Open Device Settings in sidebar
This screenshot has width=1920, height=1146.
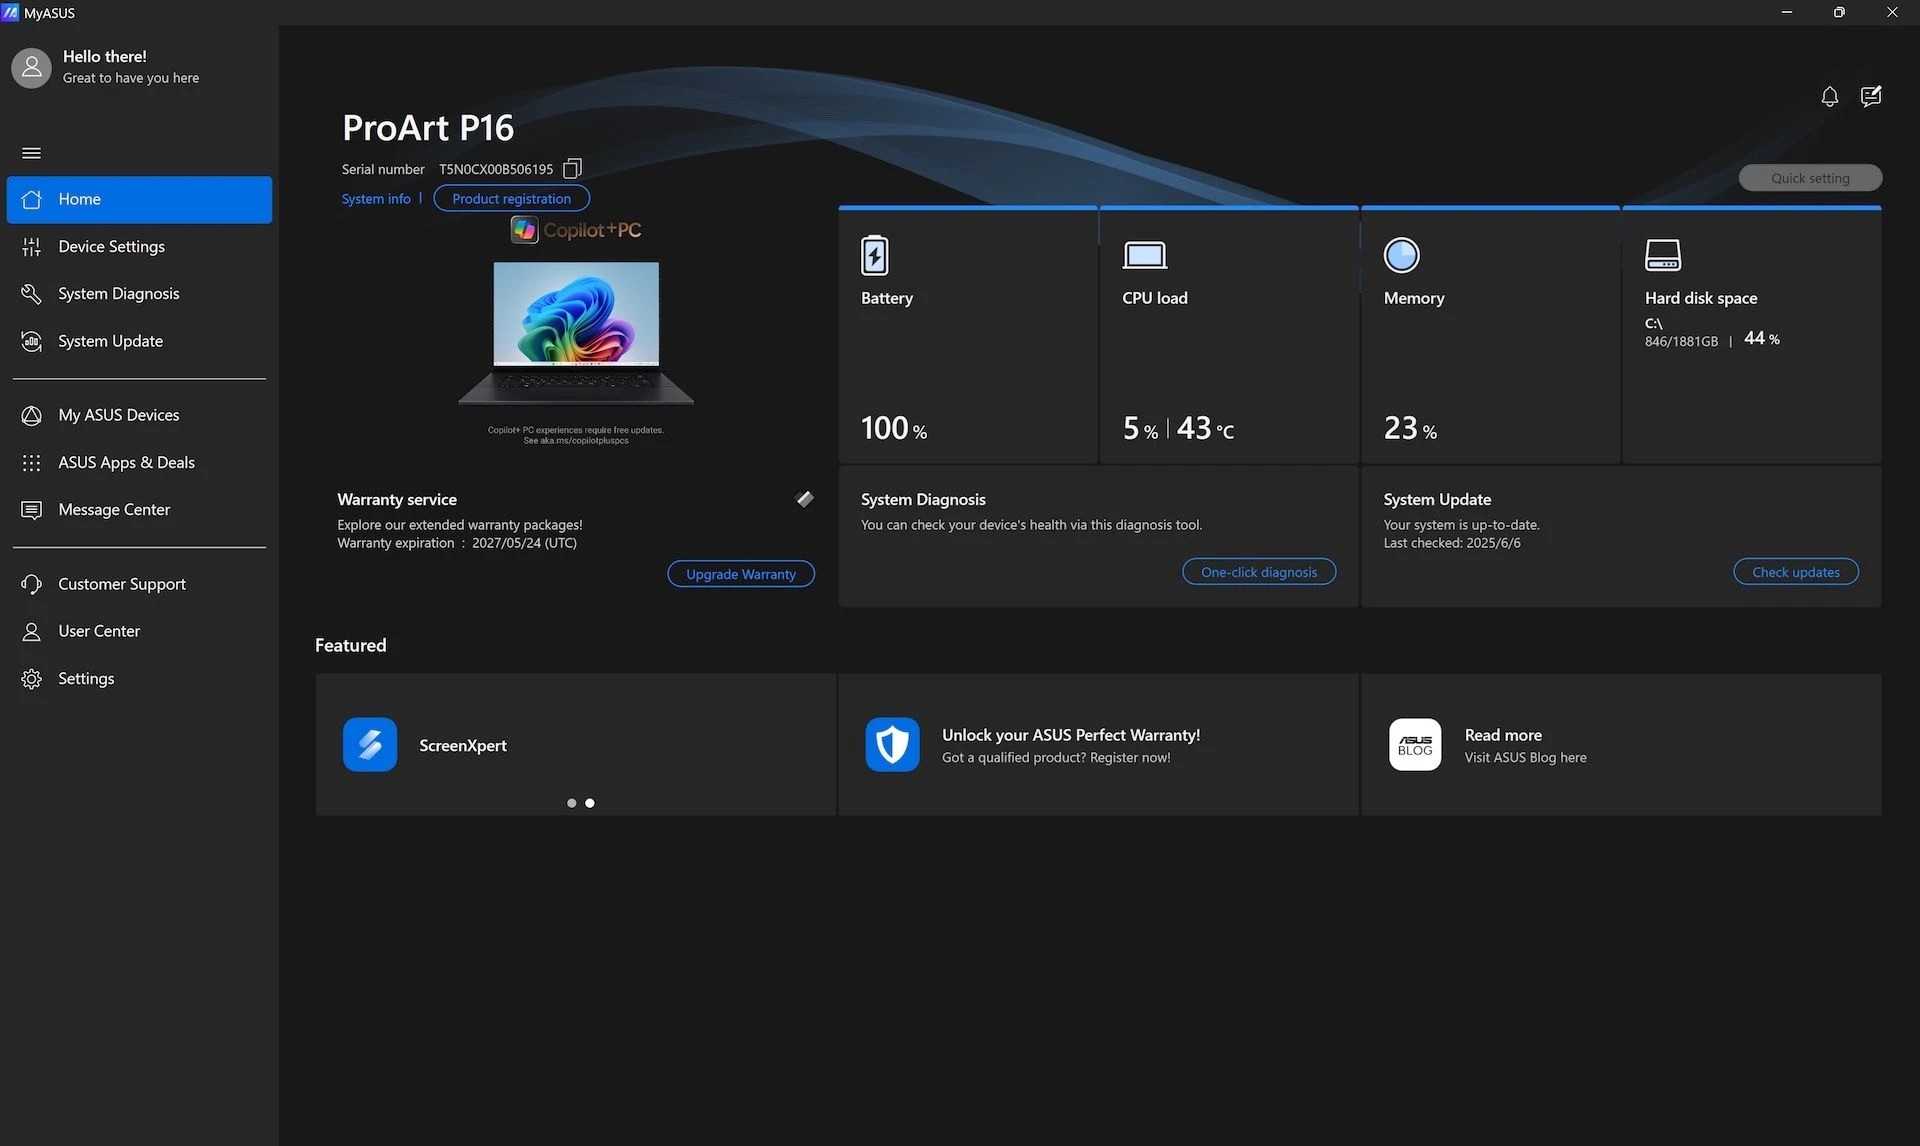click(111, 246)
